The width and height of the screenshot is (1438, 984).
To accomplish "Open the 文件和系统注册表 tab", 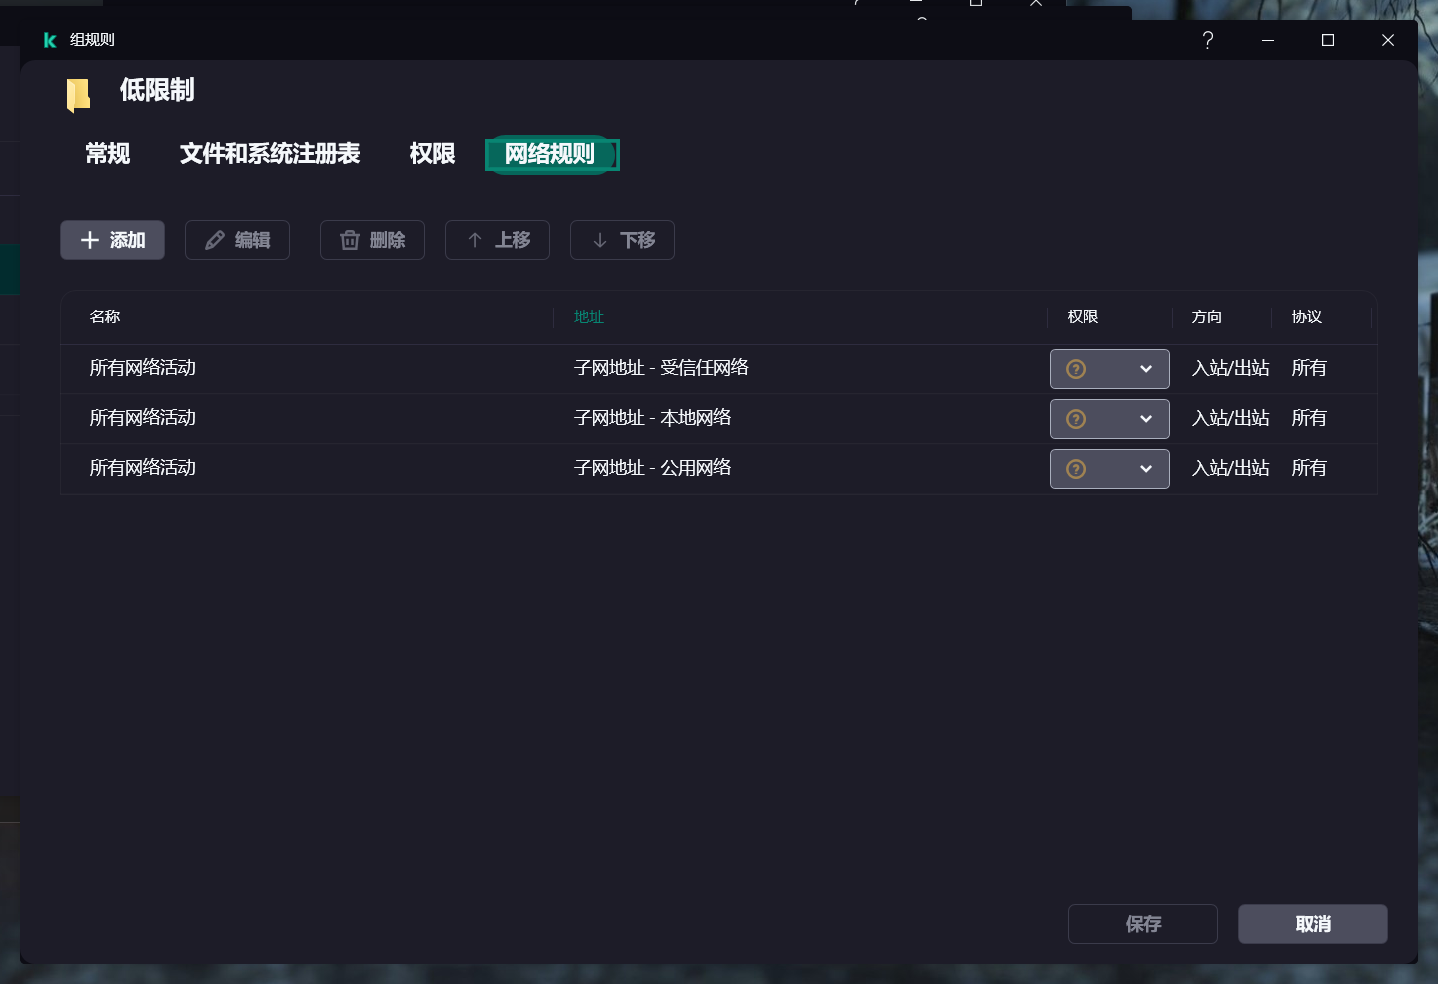I will 269,154.
